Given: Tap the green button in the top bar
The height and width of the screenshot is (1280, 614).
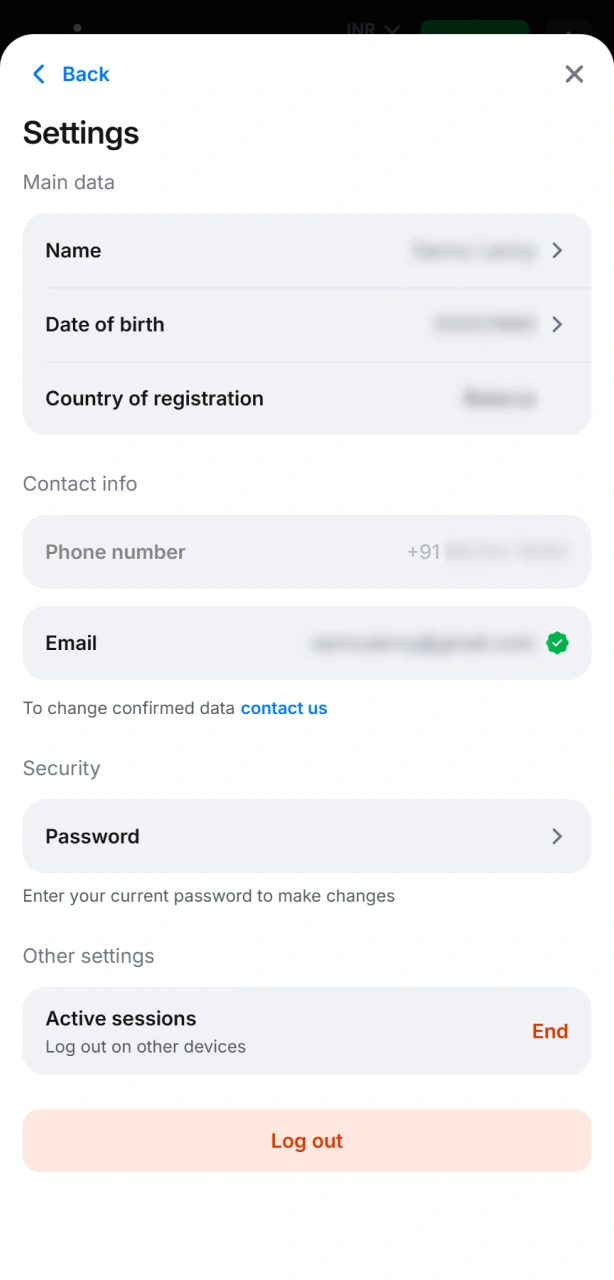Looking at the screenshot, I should pyautogui.click(x=474, y=29).
